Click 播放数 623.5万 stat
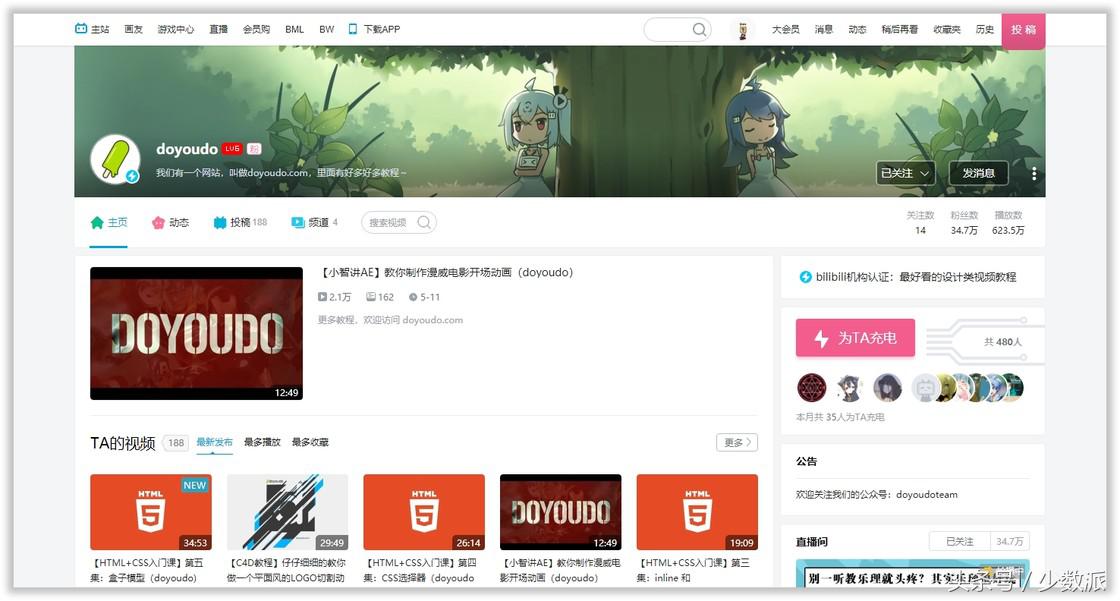The image size is (1120, 601). point(1008,223)
